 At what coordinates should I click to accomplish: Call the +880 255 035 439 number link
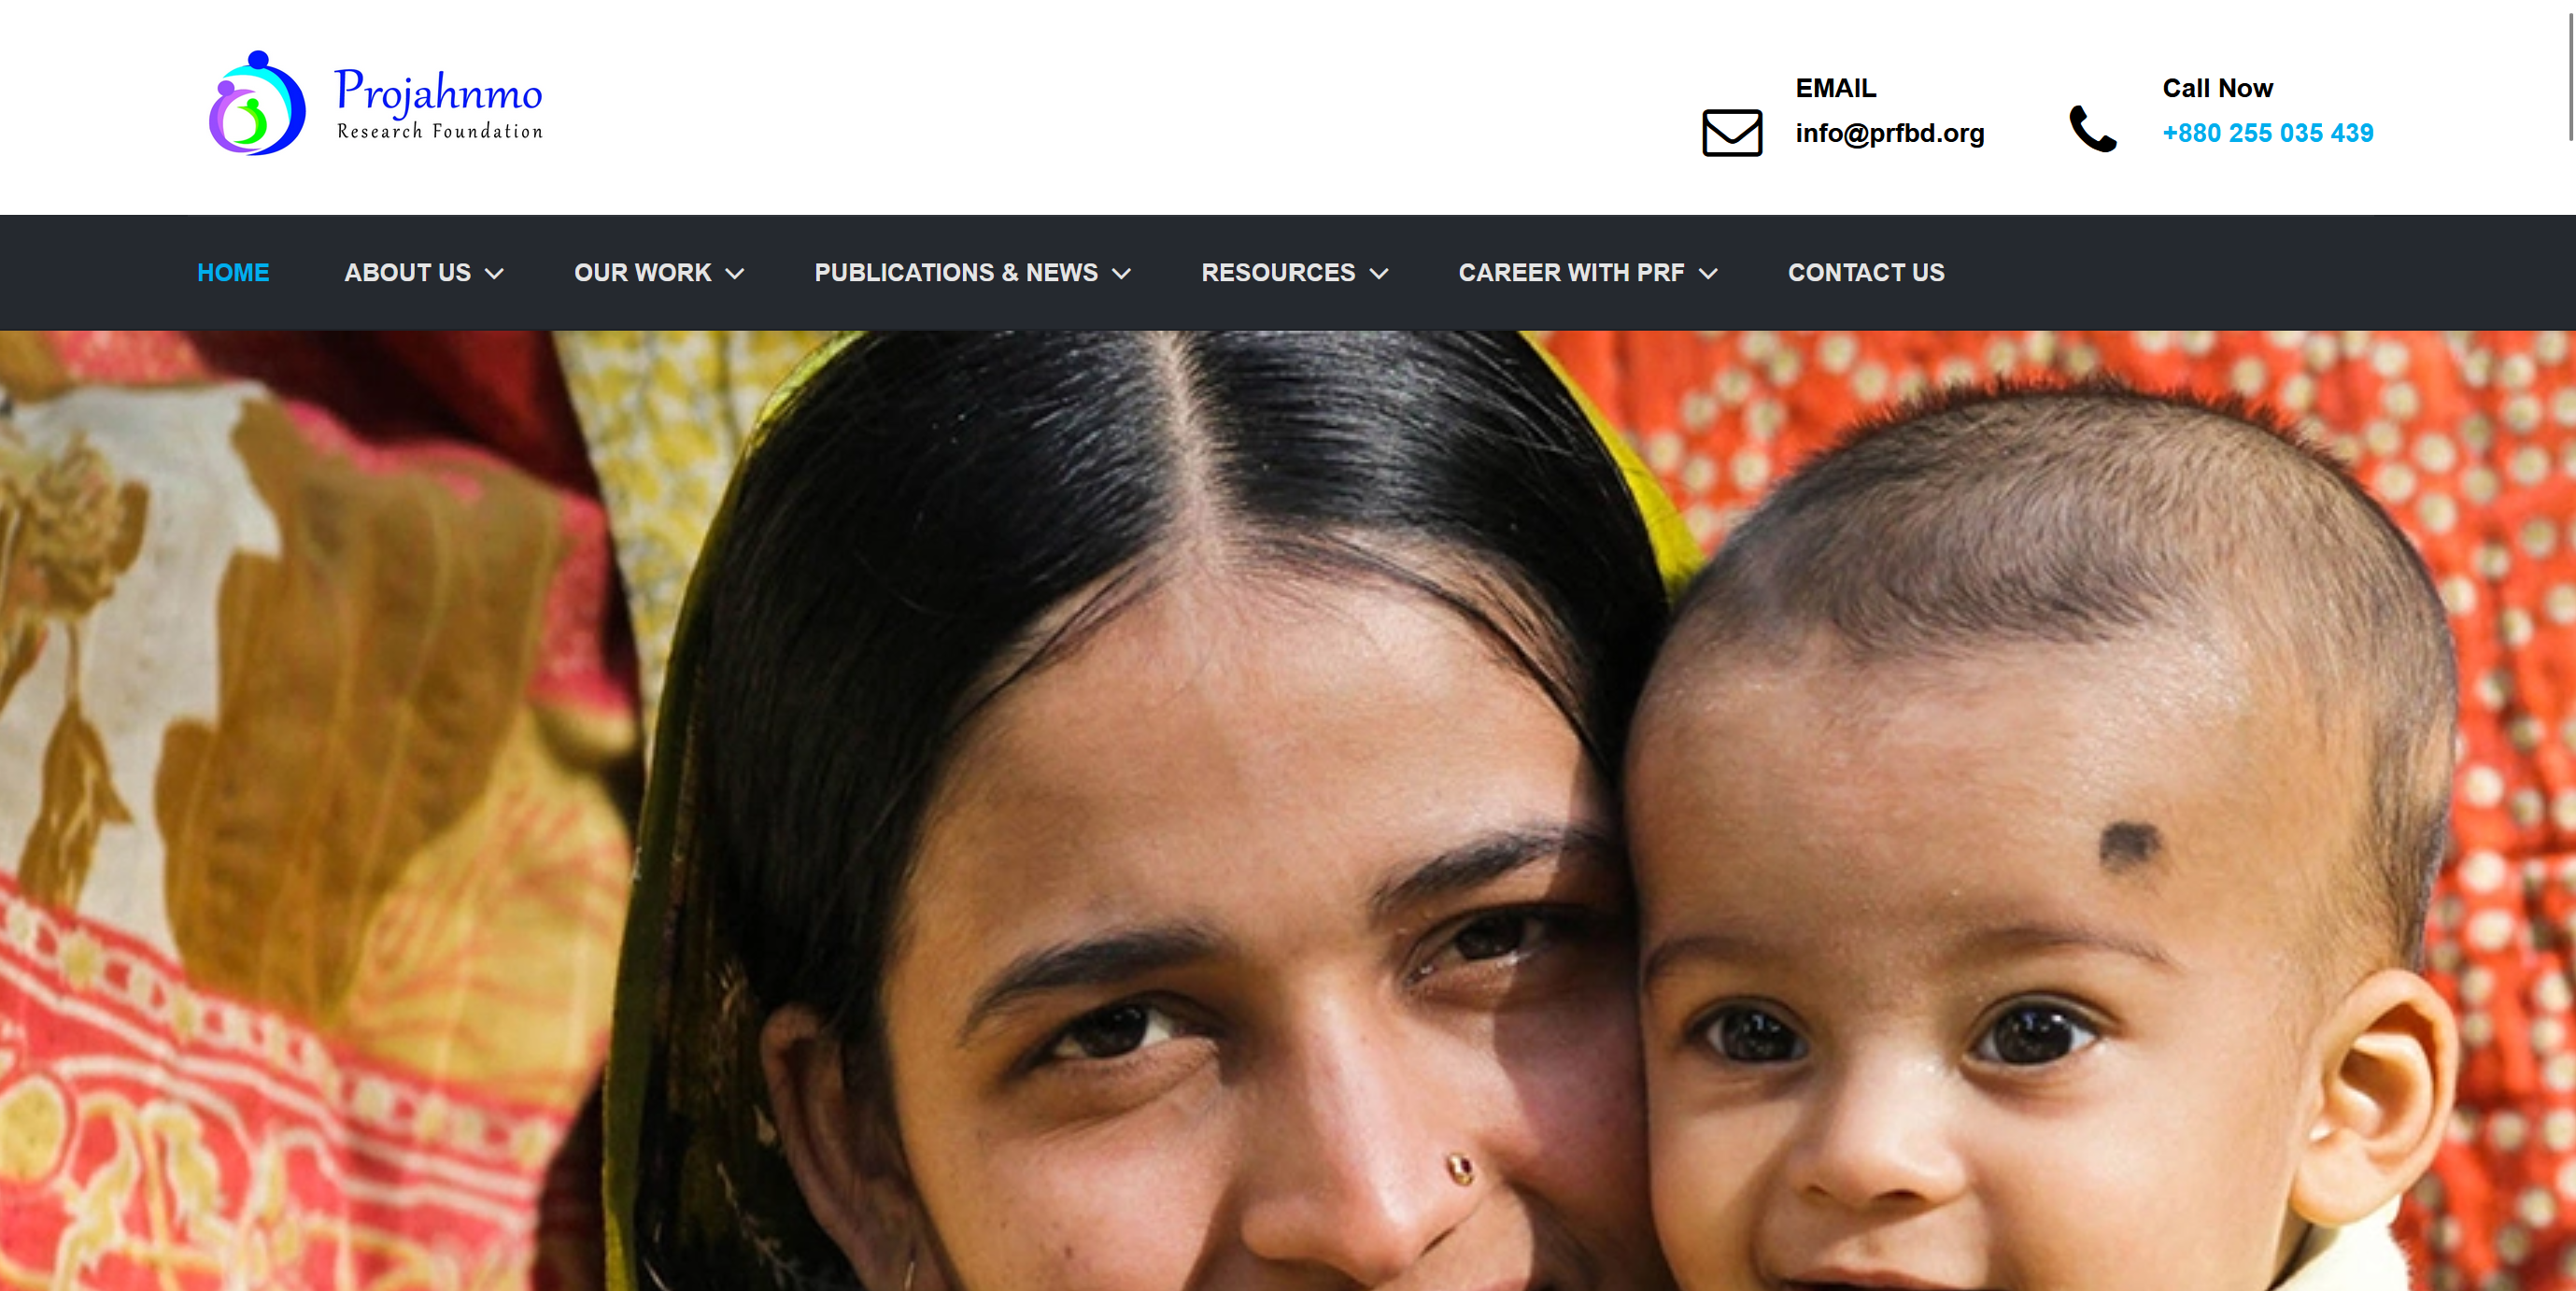tap(2267, 133)
